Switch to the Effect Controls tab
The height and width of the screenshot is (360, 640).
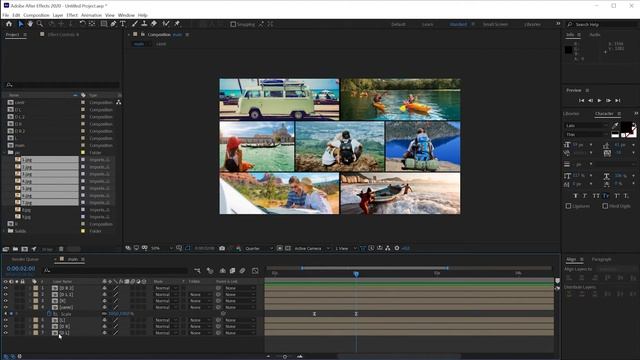[x=63, y=35]
